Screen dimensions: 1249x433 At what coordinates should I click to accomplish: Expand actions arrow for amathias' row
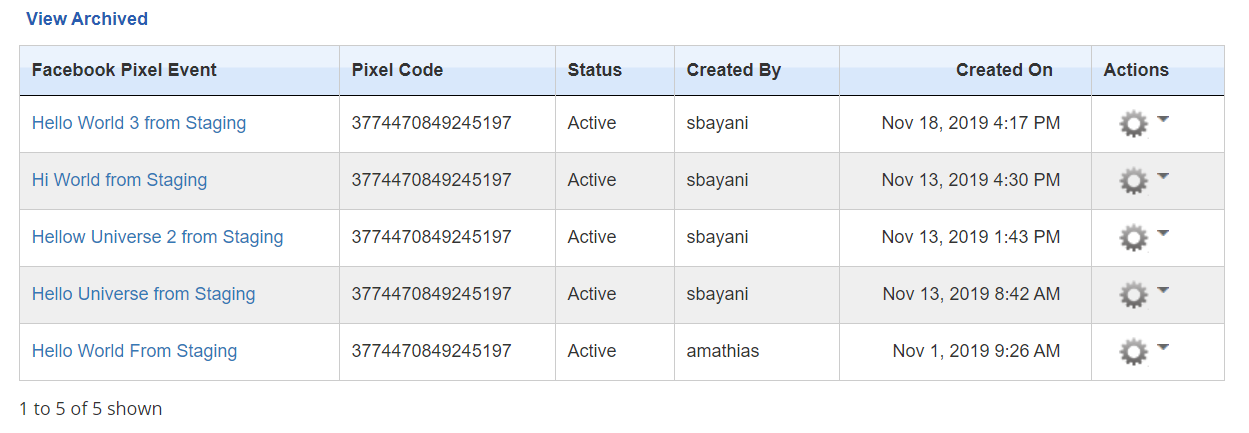tap(1163, 347)
